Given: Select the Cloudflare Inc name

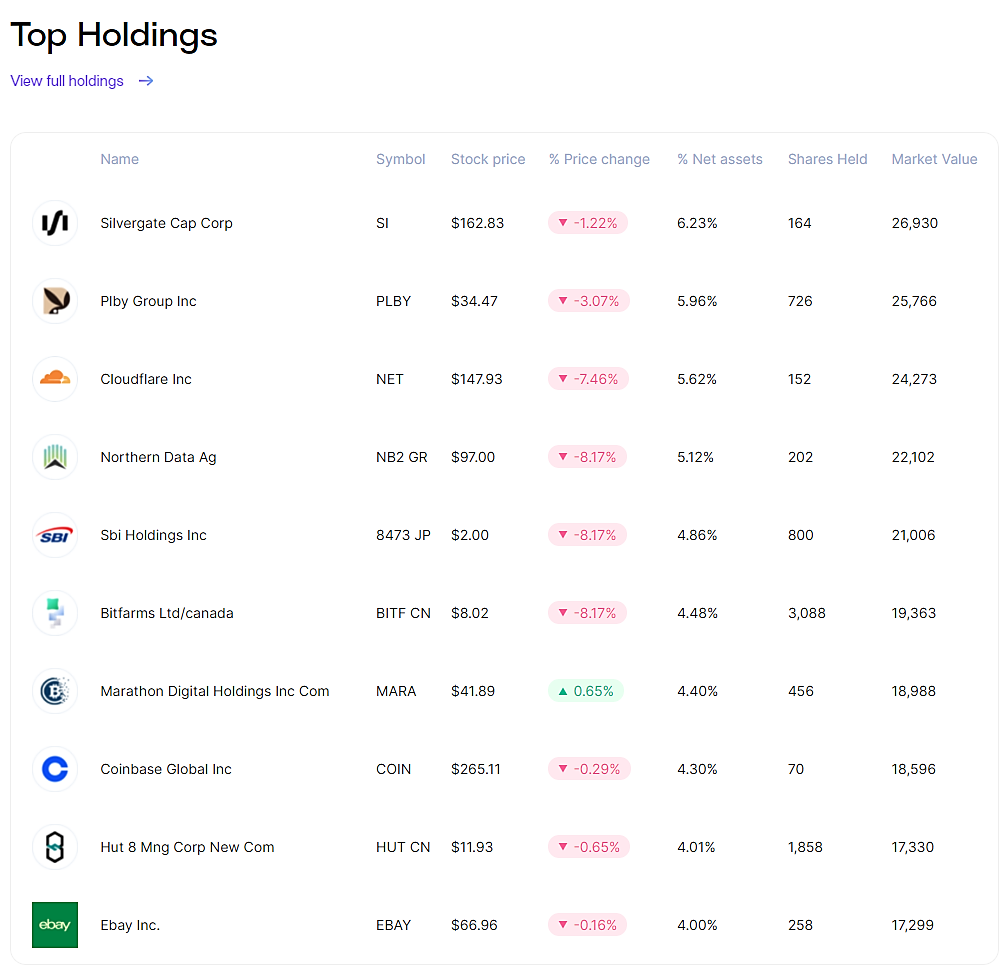Looking at the screenshot, I should [x=146, y=379].
